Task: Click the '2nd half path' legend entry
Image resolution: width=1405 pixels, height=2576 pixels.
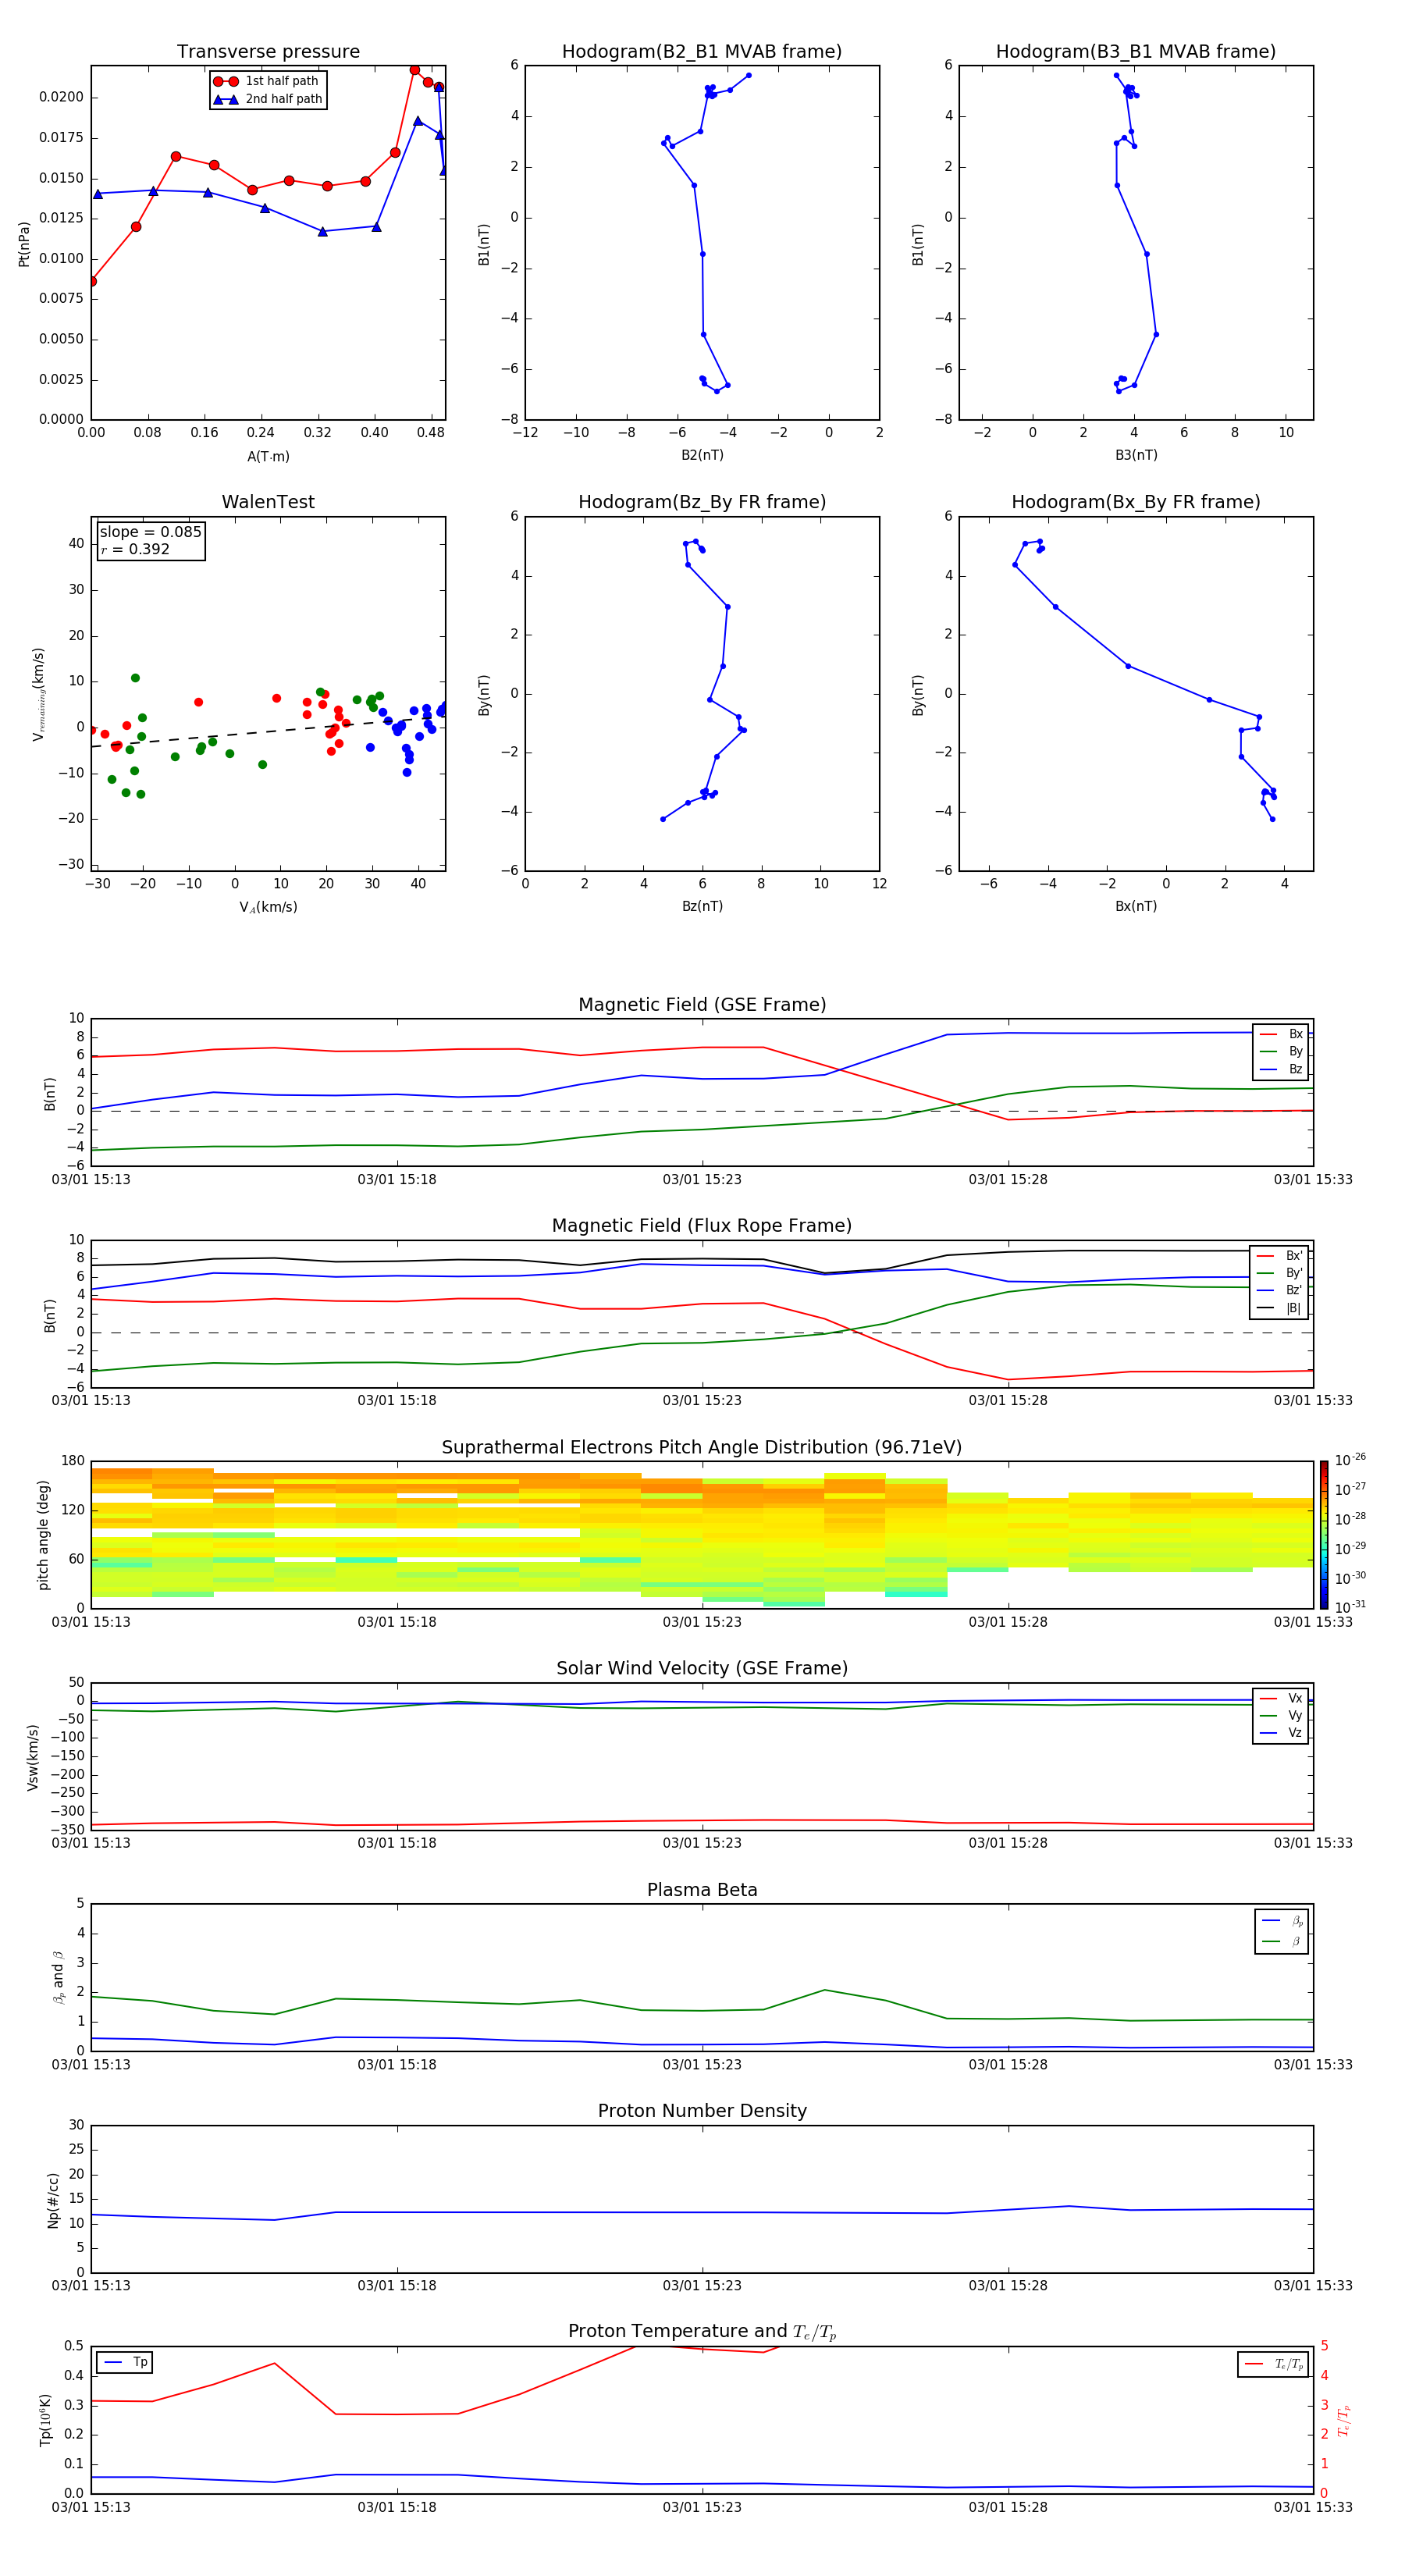Action: coord(267,99)
